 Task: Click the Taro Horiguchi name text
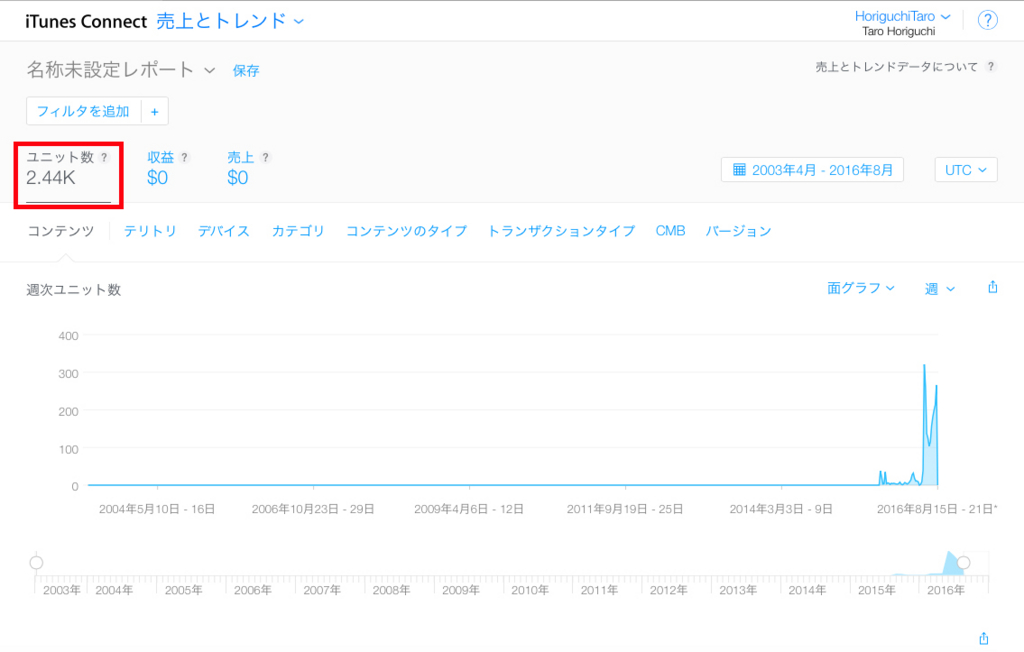pyautogui.click(x=899, y=31)
